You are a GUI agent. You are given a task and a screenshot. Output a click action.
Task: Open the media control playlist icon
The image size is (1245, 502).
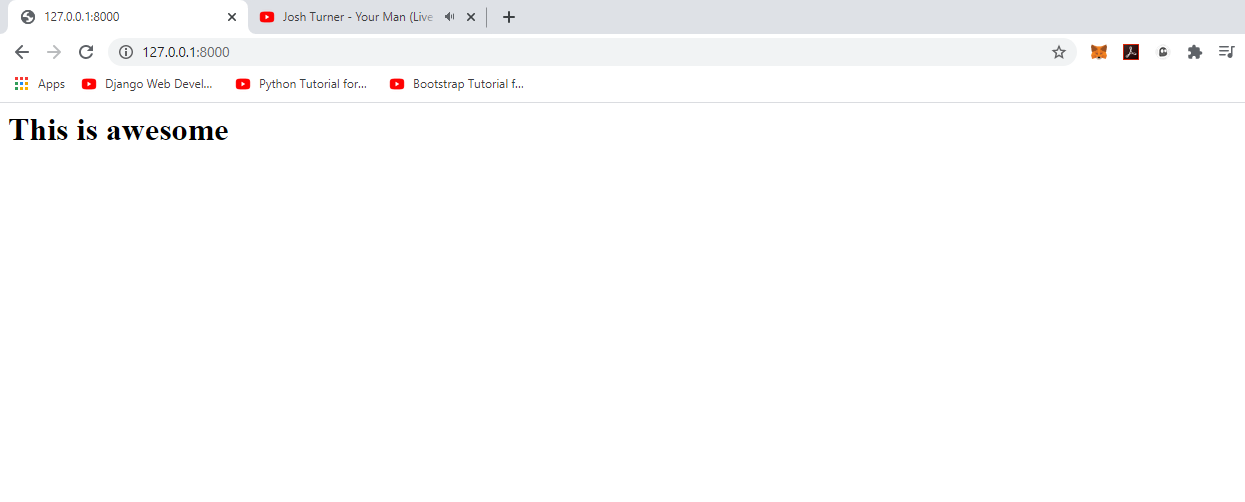tap(1226, 52)
